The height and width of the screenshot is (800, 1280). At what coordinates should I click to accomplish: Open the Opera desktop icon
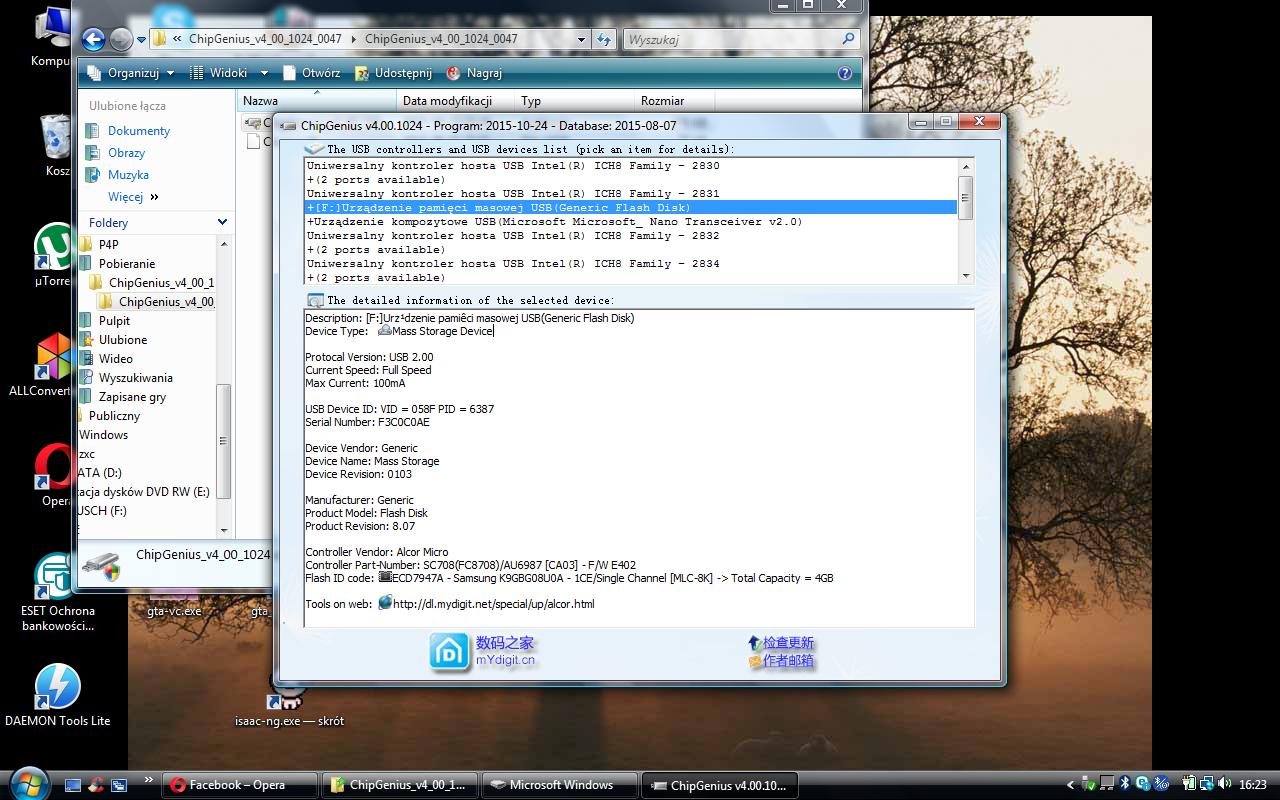54,476
